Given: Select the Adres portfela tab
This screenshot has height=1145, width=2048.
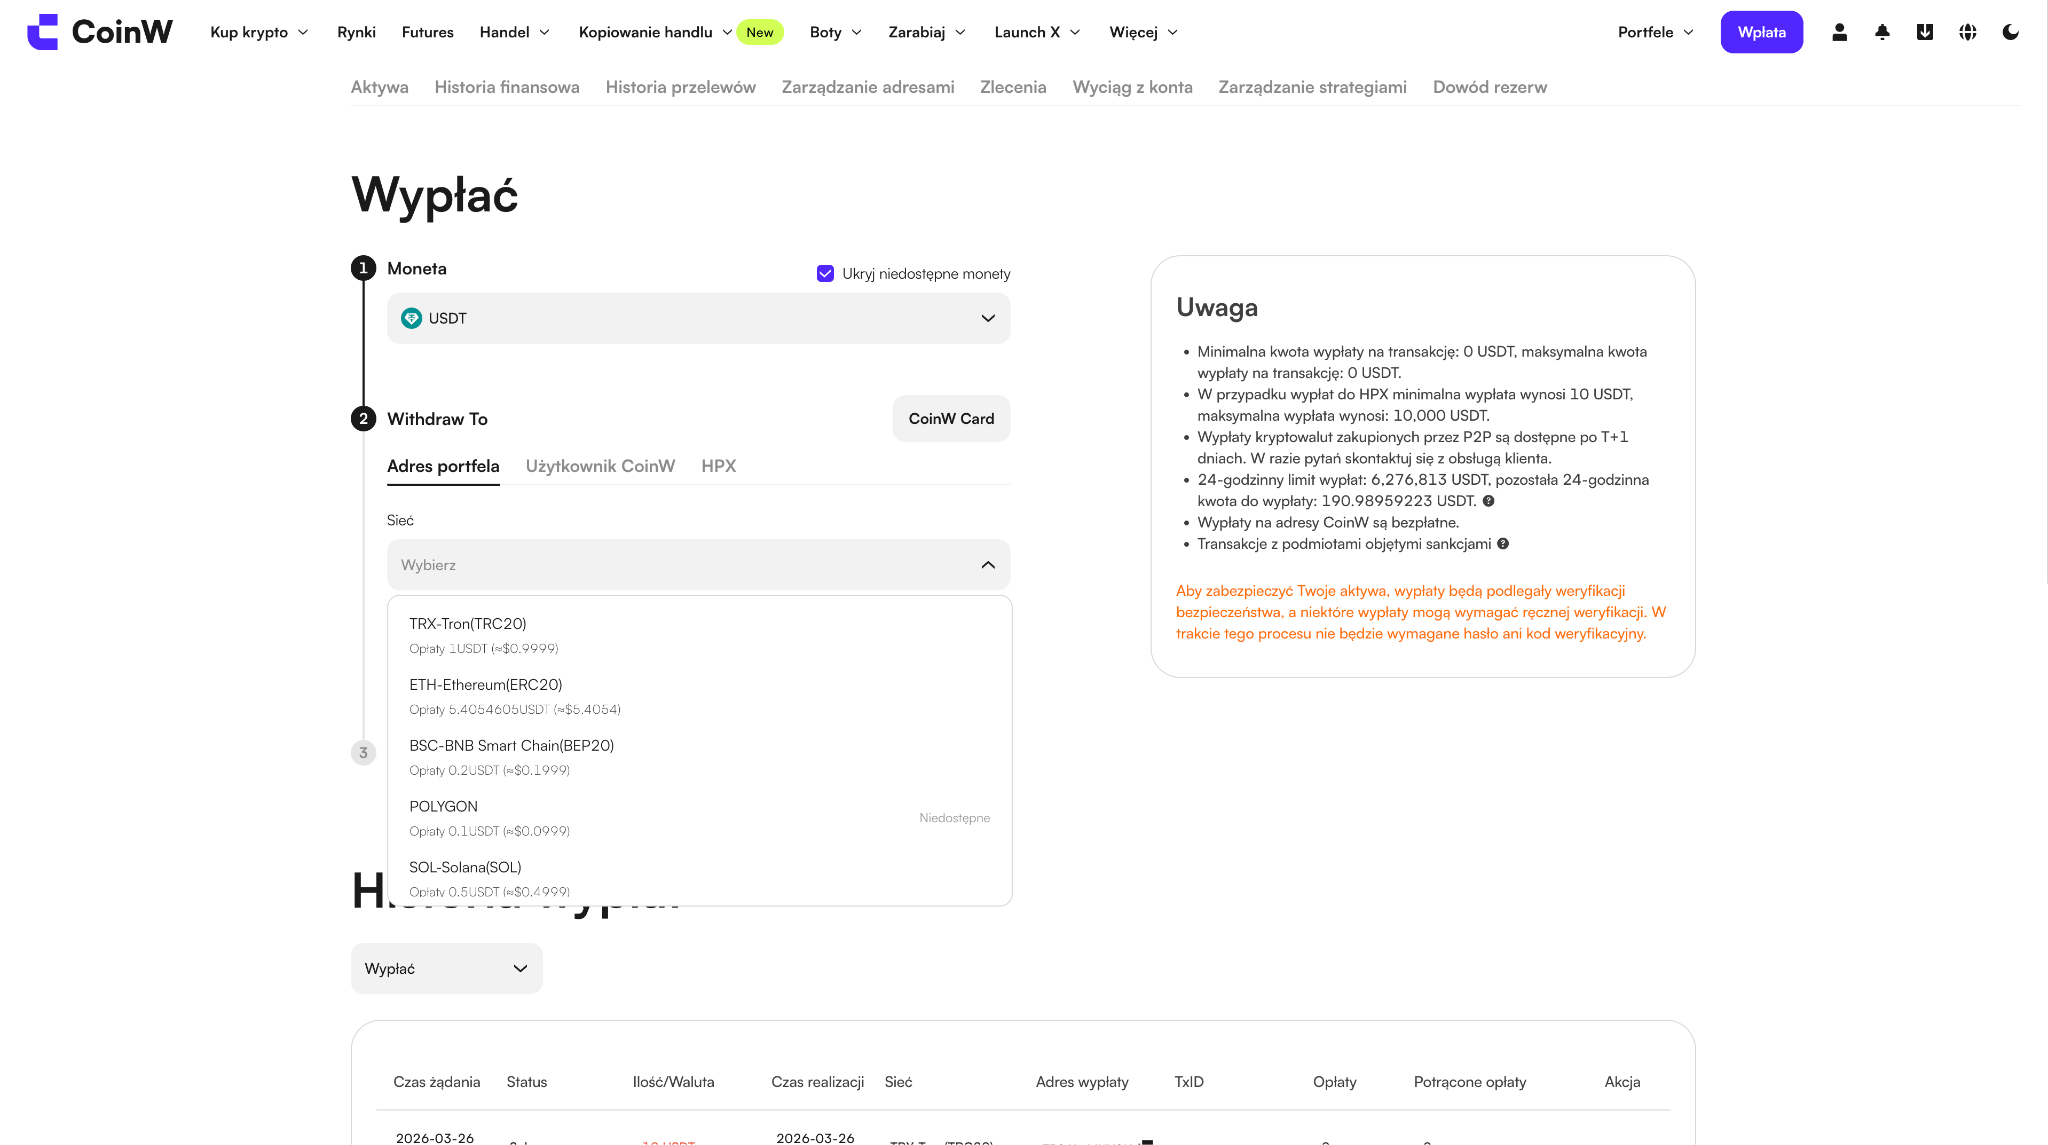Looking at the screenshot, I should [x=443, y=466].
